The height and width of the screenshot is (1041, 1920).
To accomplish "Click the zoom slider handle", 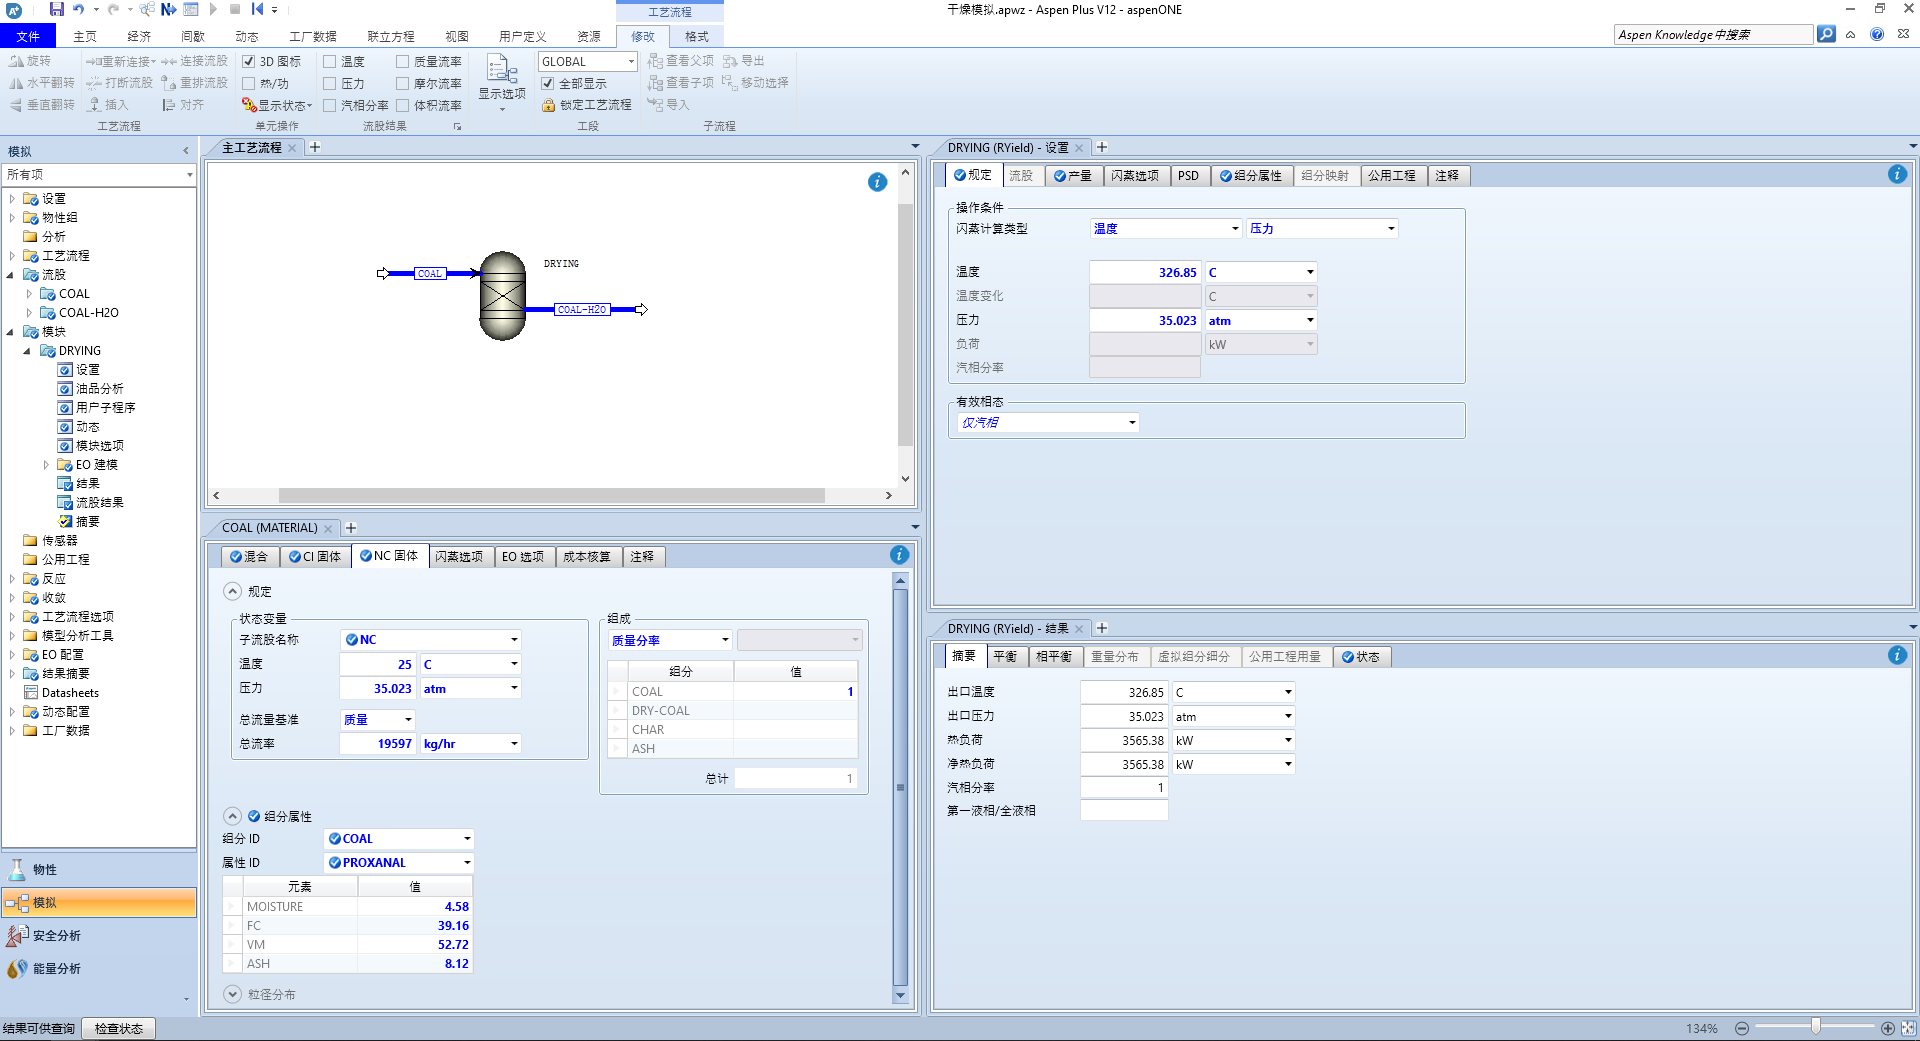I will [1815, 1027].
